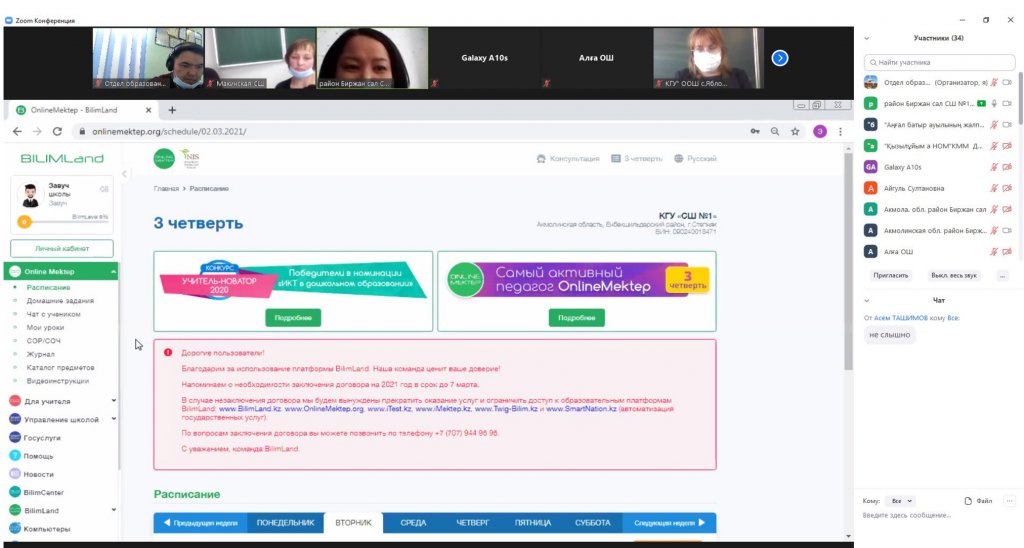Open Домашние задания in the sidebar
Screen dimensions: 1024x548
[x=60, y=300]
